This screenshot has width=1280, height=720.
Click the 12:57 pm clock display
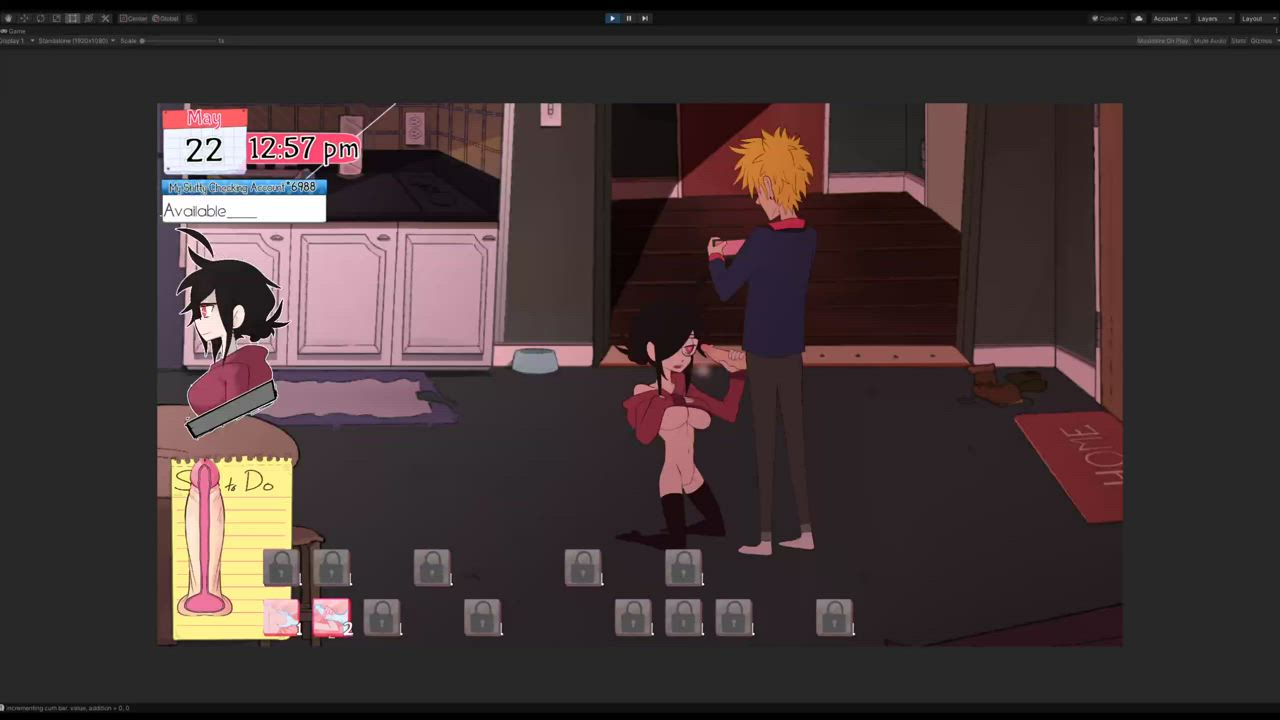click(x=303, y=150)
